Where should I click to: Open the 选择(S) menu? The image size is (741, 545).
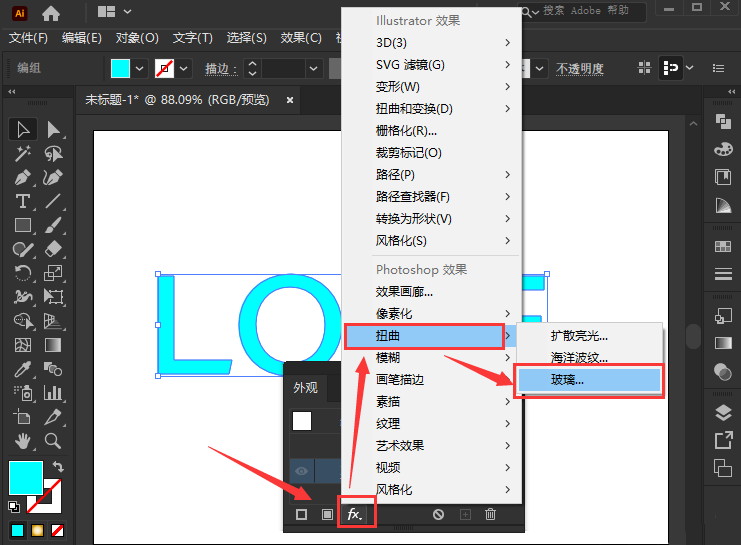(246, 38)
